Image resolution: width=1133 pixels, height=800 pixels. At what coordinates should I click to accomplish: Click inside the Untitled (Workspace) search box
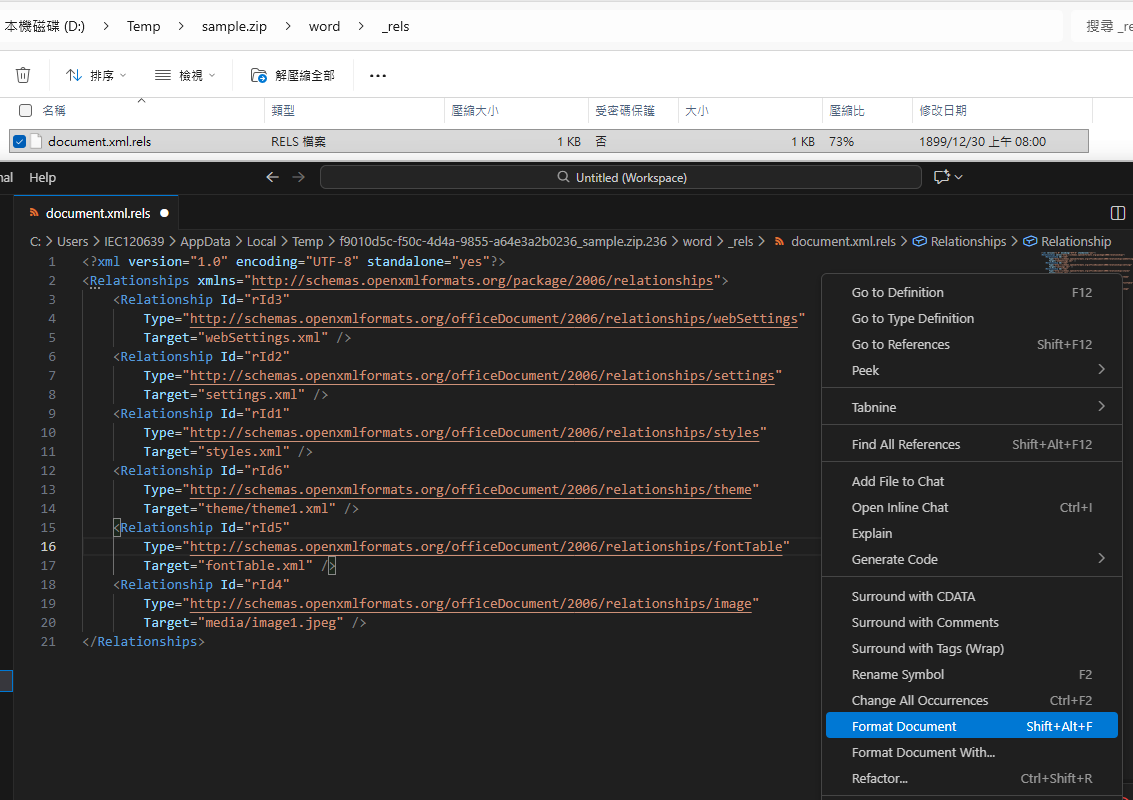[620, 176]
